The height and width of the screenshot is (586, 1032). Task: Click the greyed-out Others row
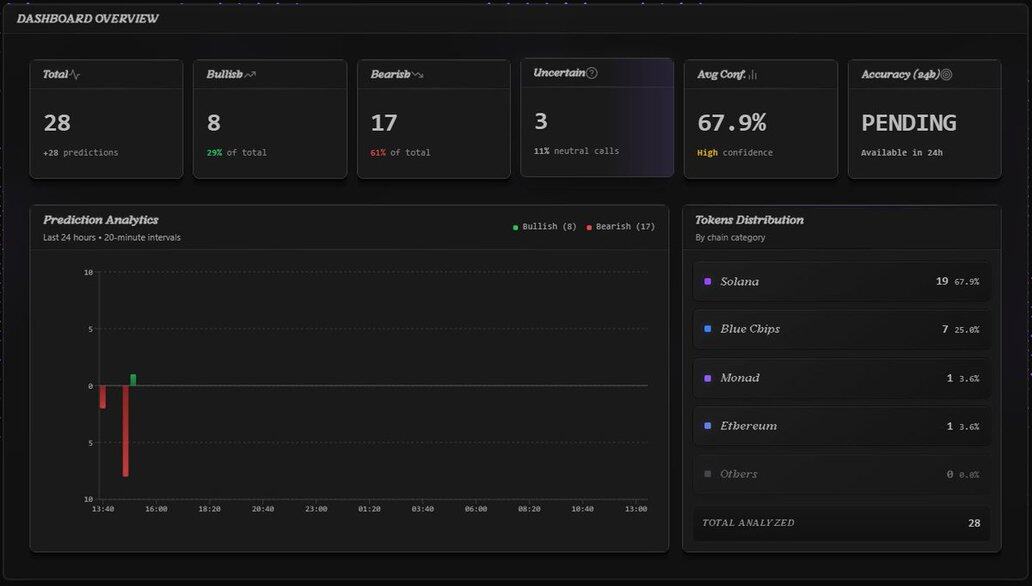841,474
